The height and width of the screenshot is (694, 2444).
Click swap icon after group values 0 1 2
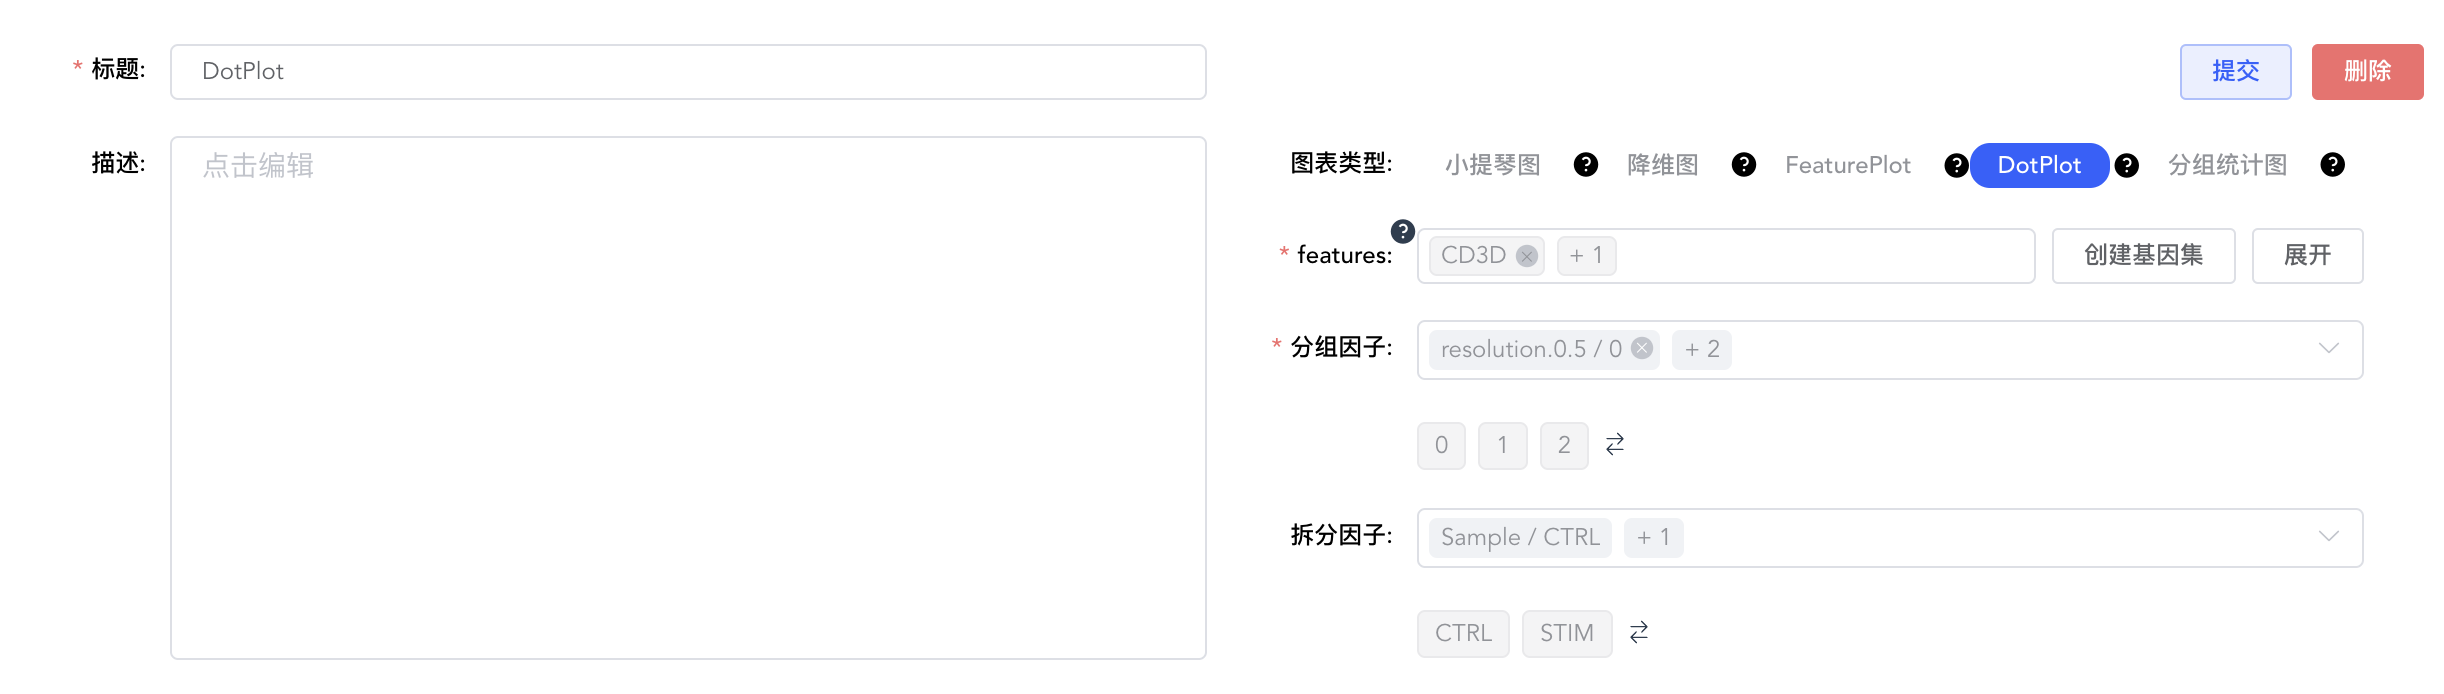1615,444
